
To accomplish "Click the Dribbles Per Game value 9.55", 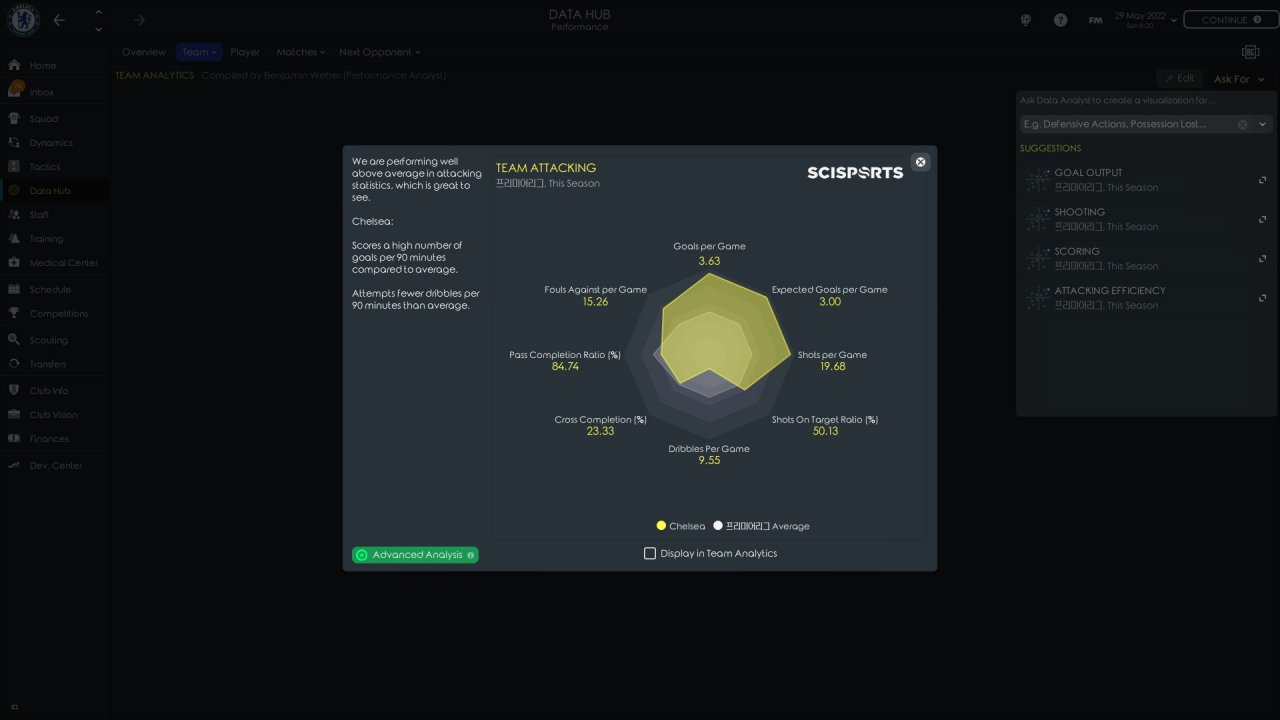I will [x=709, y=461].
